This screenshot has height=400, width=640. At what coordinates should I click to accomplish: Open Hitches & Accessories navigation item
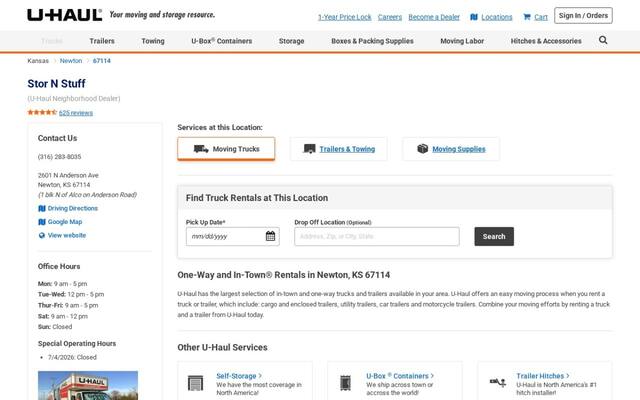pyautogui.click(x=546, y=41)
